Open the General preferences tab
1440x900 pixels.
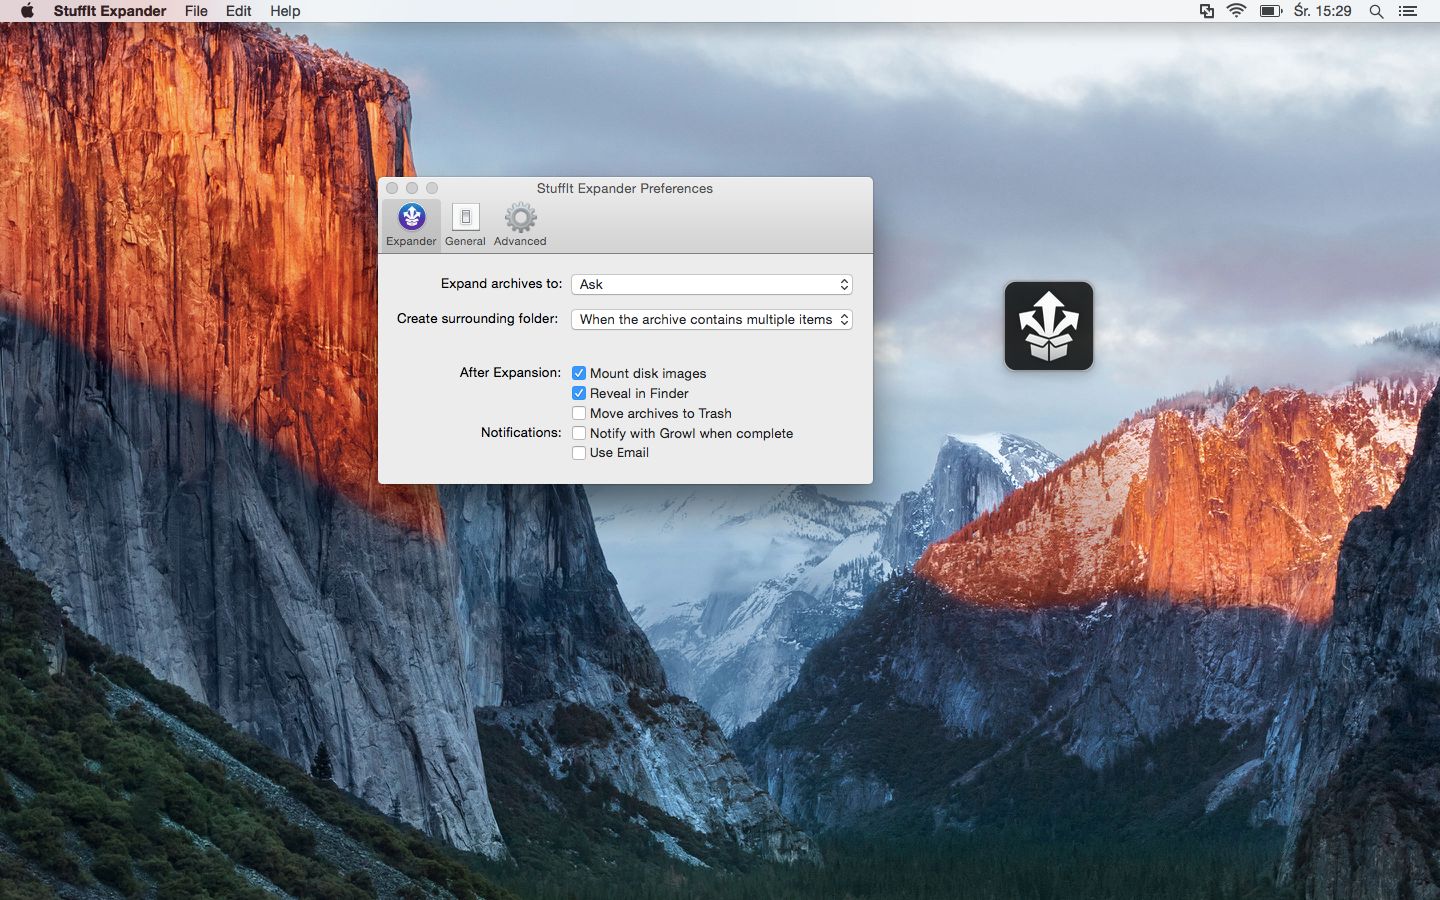(x=465, y=224)
